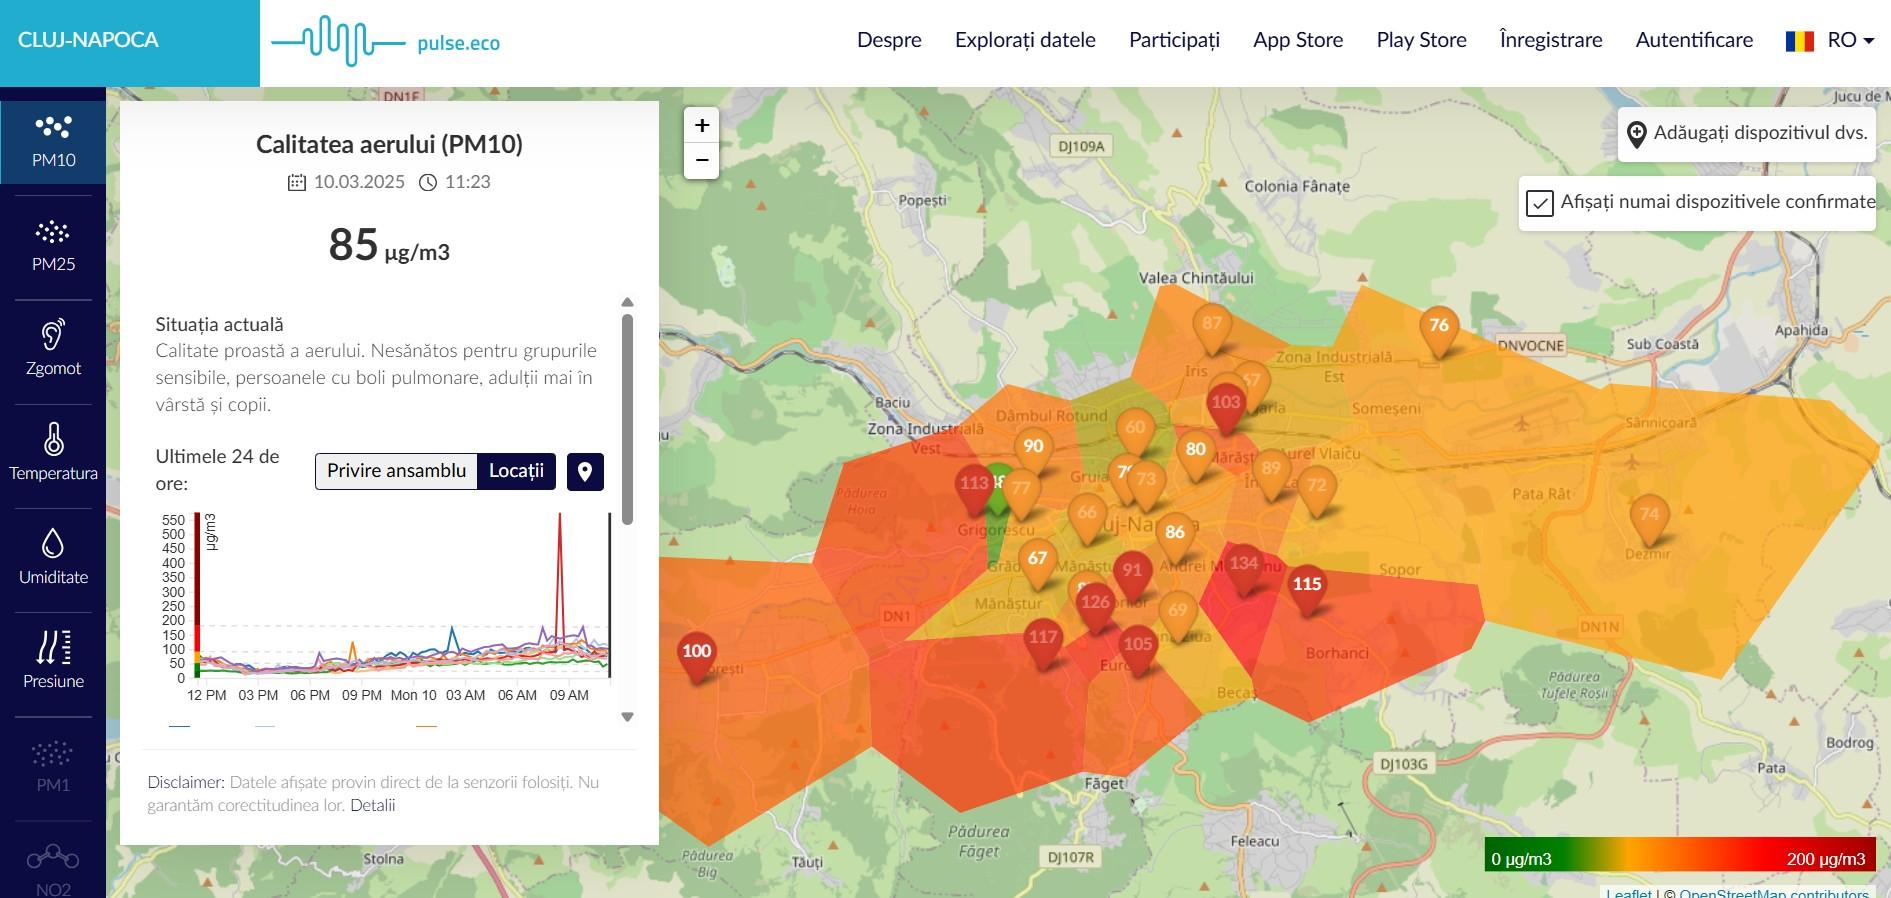Toggle the confirmed devices only checkbox
The height and width of the screenshot is (898, 1891).
1539,203
